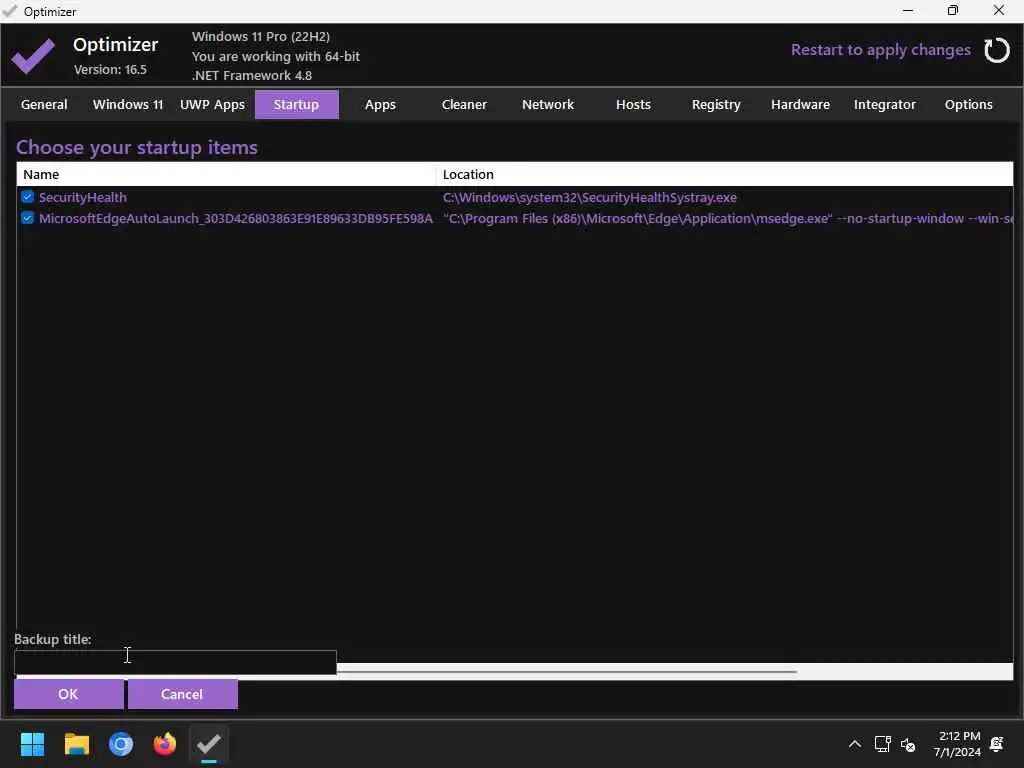Screen dimensions: 1024x768
Task: Switch to the Options tab
Action: (968, 104)
